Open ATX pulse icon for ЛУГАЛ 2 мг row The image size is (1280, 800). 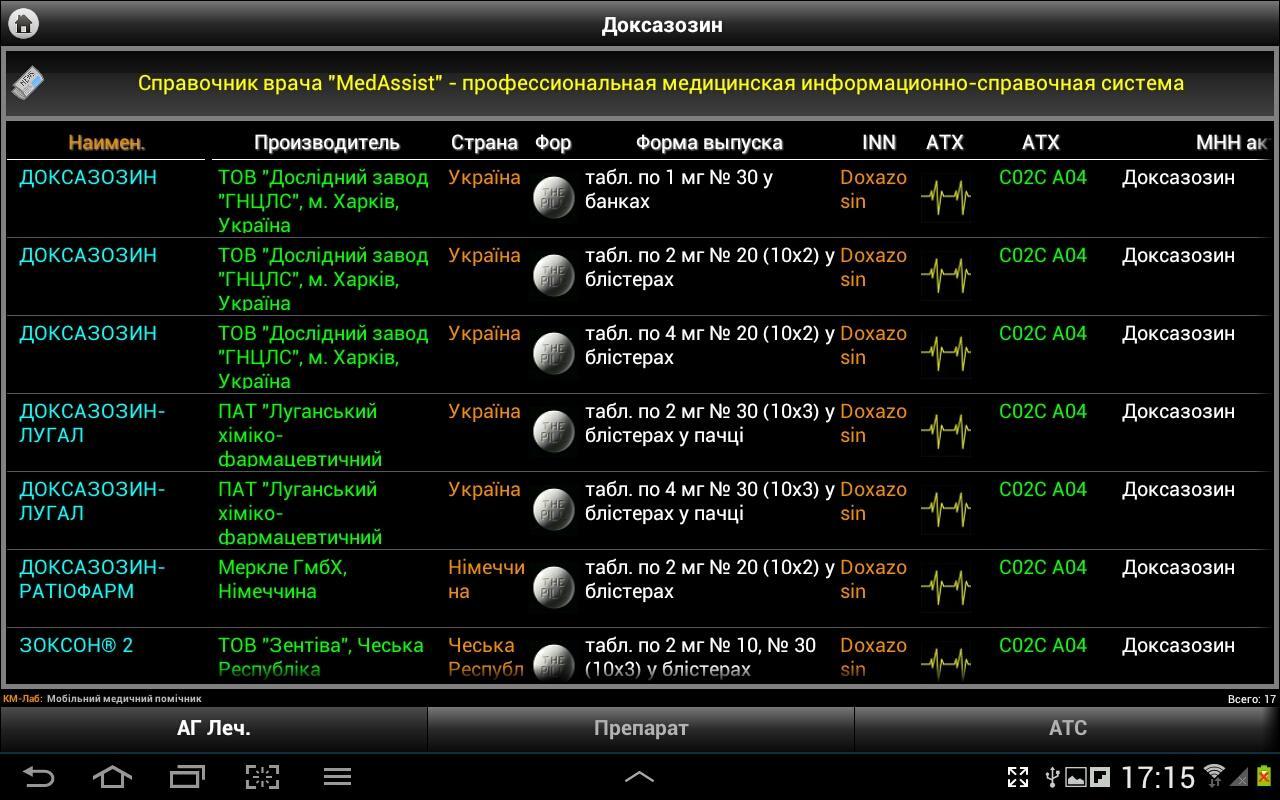(x=945, y=431)
